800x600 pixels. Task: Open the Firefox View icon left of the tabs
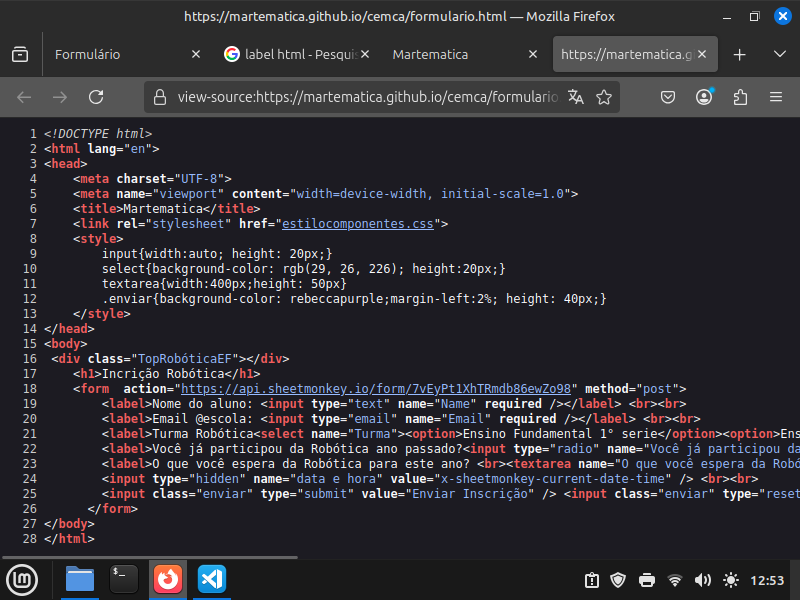(x=20, y=54)
